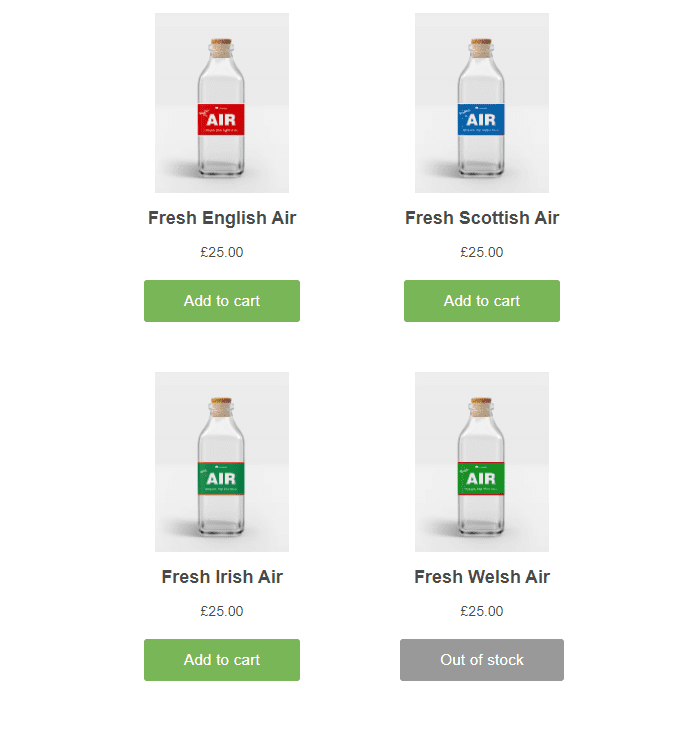Click the blue AIR label on Scottish bottle
This screenshot has width=695, height=736.
point(481,119)
